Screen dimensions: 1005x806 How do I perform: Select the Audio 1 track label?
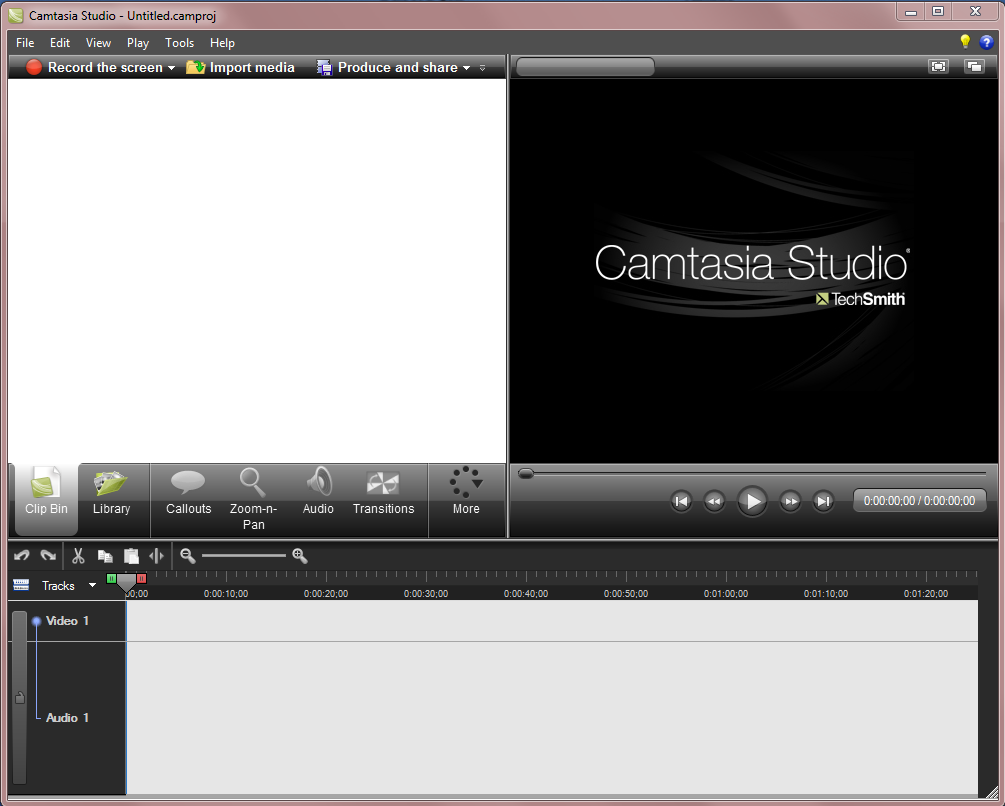coord(67,718)
